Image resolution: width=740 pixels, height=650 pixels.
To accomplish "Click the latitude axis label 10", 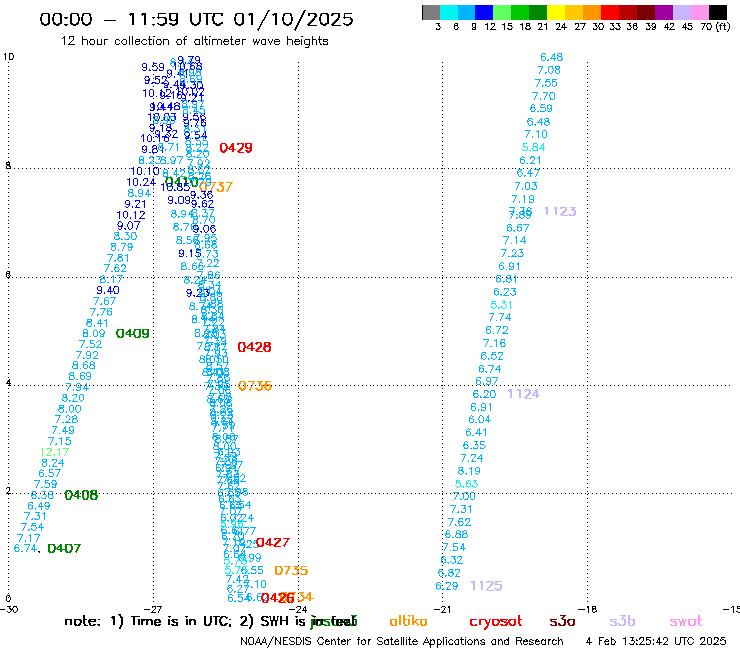I will coord(8,57).
